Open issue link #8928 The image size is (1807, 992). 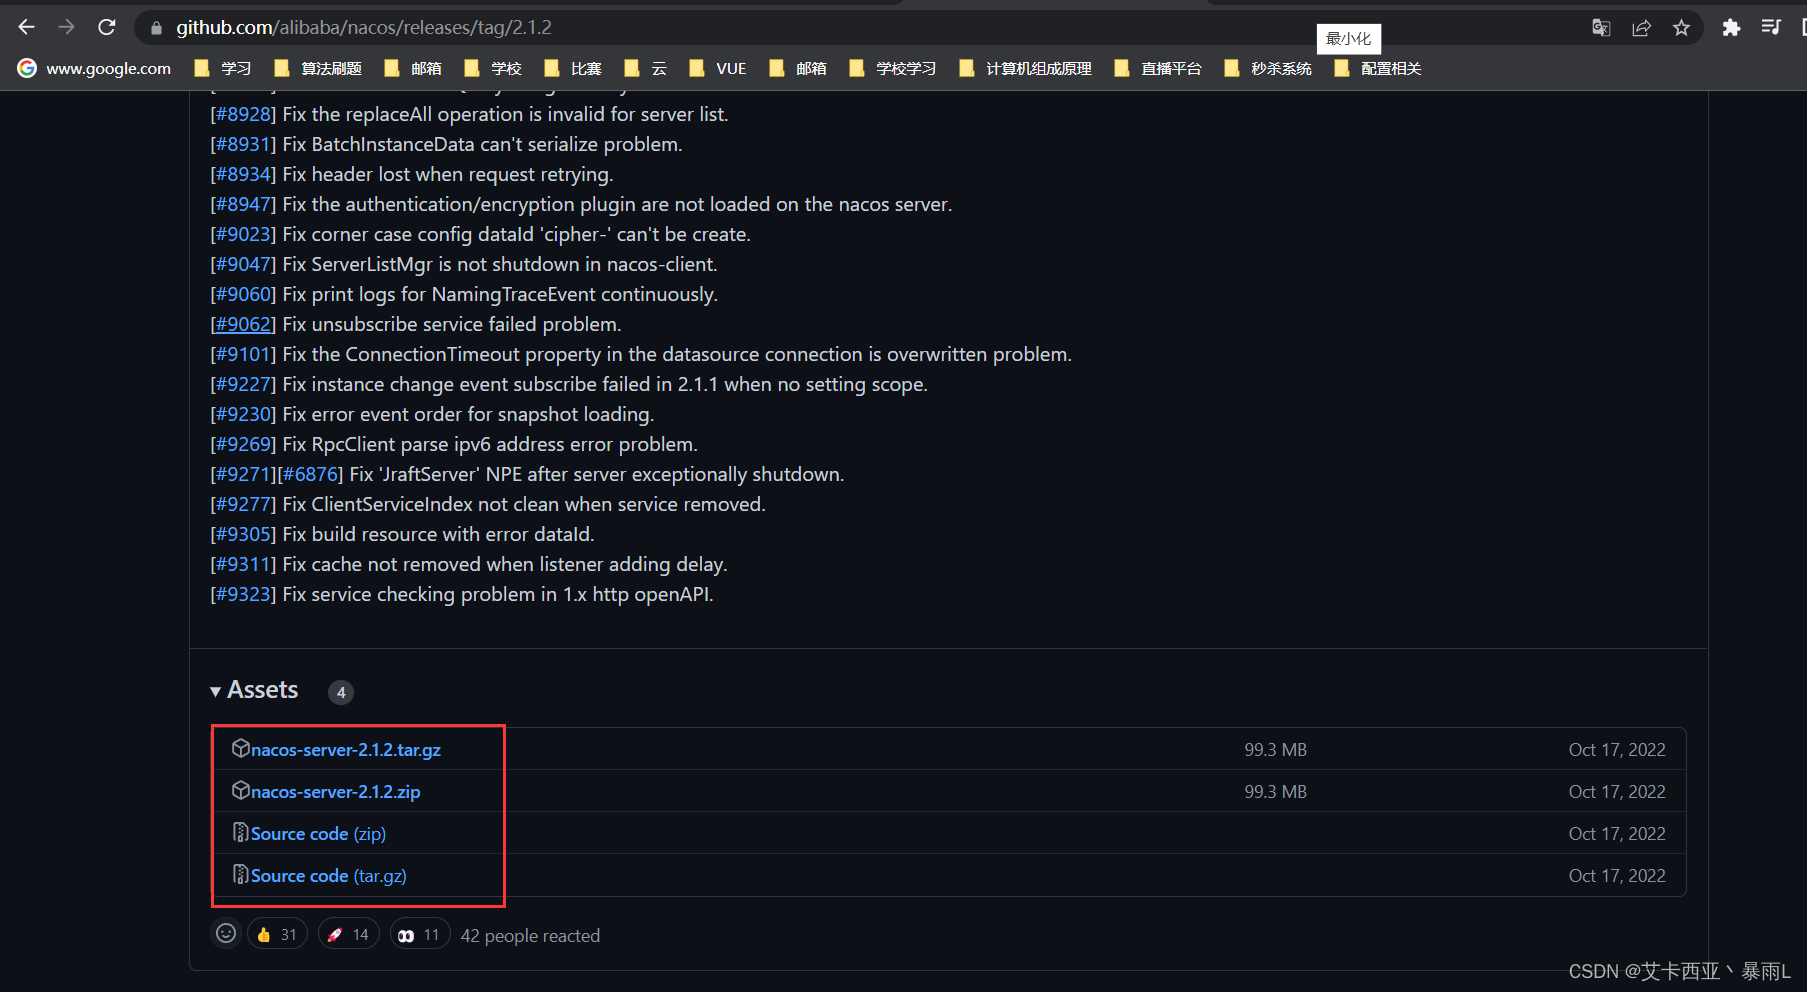(243, 114)
